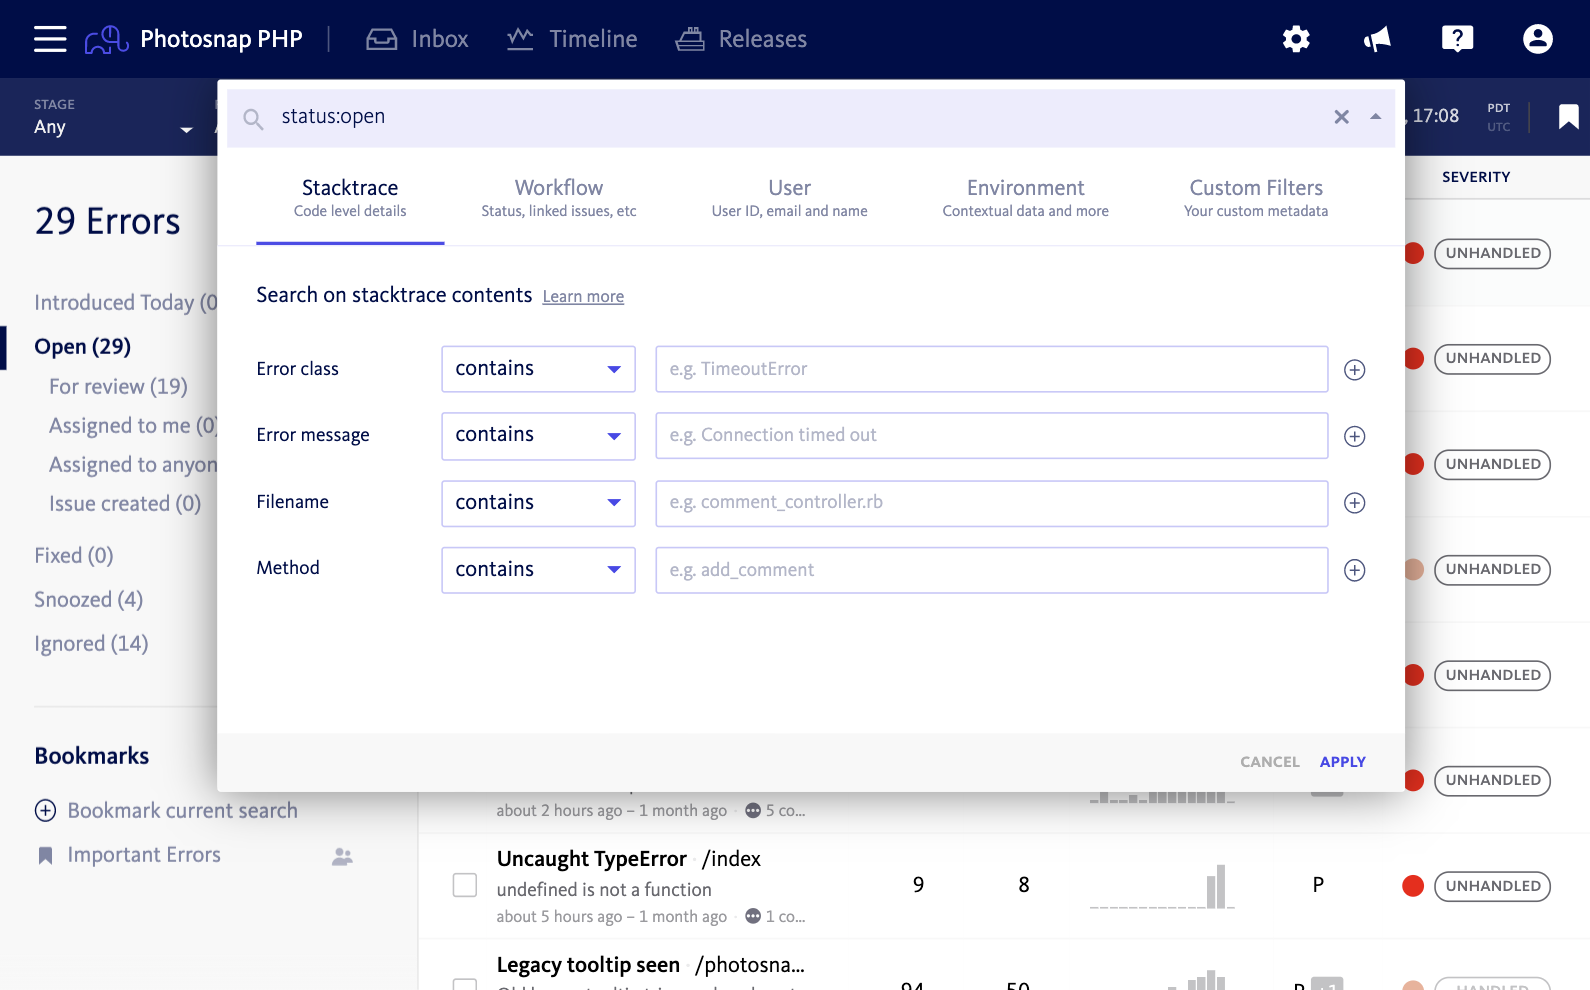The width and height of the screenshot is (1590, 990).
Task: Open the Error class contains dropdown
Action: tap(538, 369)
